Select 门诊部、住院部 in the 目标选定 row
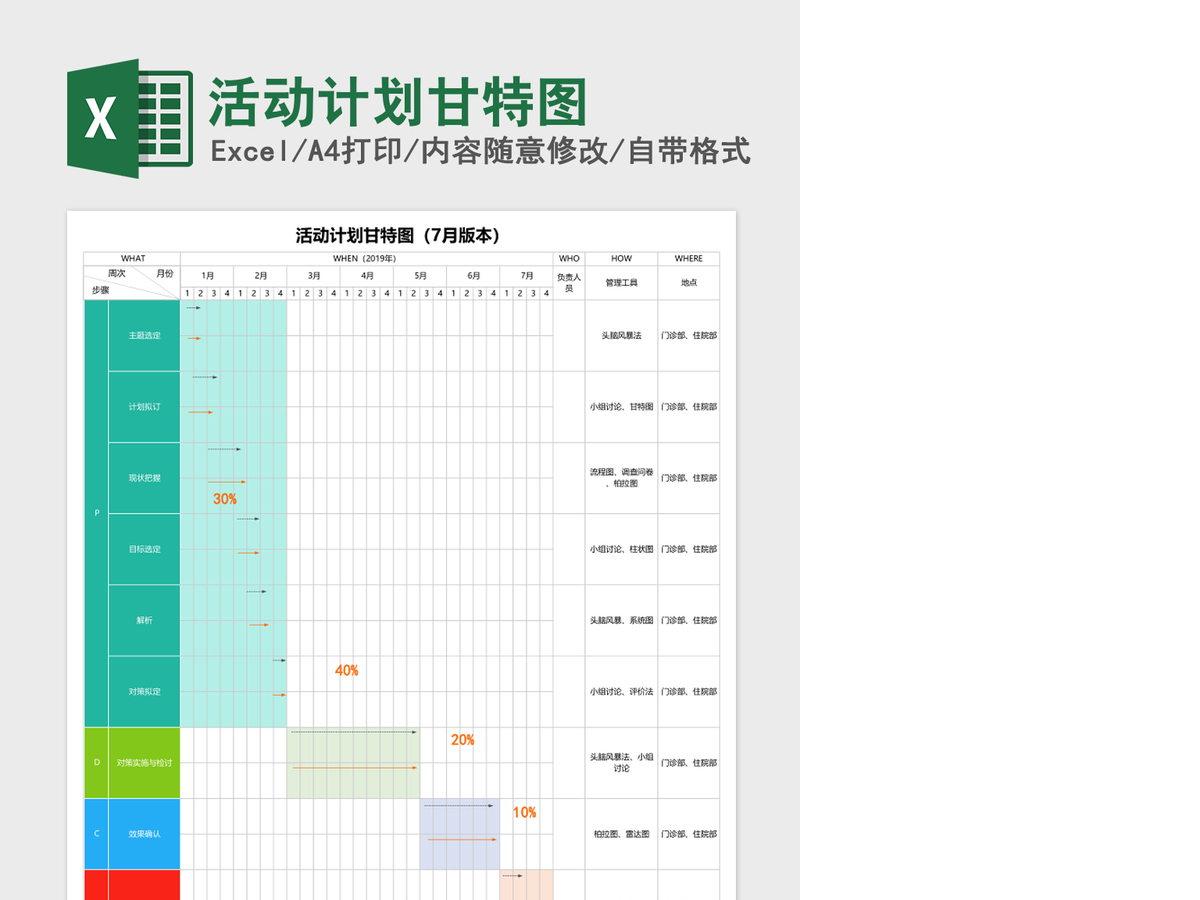 point(689,549)
